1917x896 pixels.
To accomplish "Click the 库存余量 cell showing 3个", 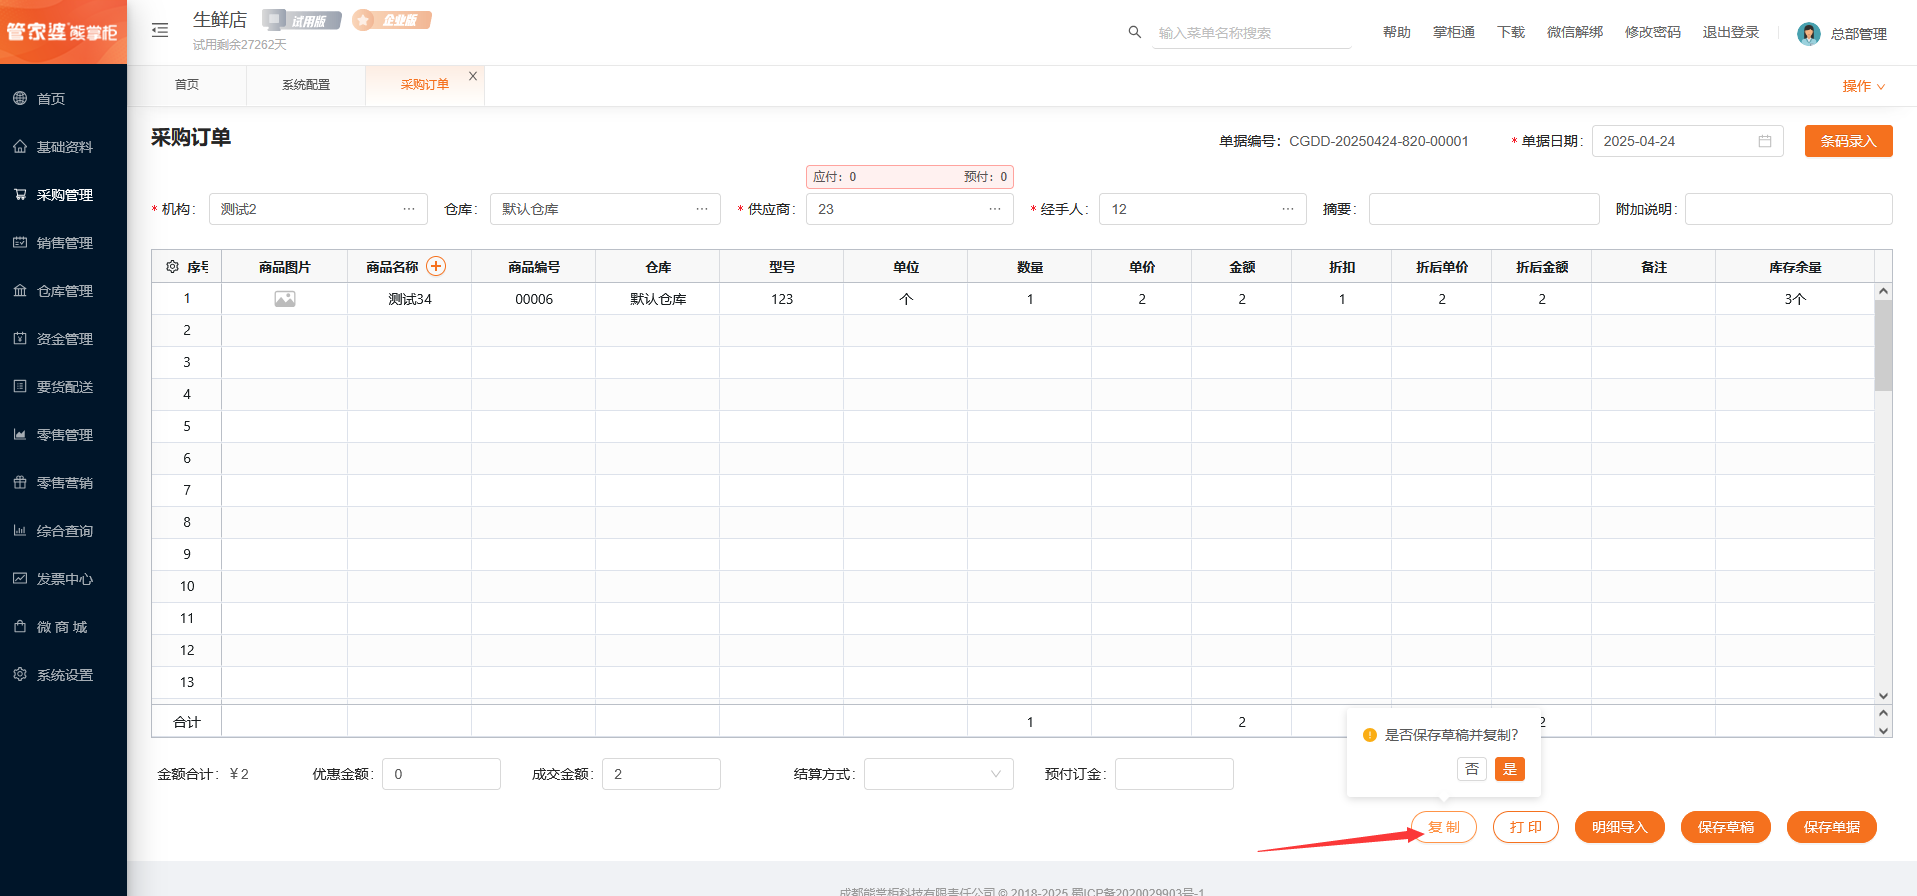I will click(1795, 299).
